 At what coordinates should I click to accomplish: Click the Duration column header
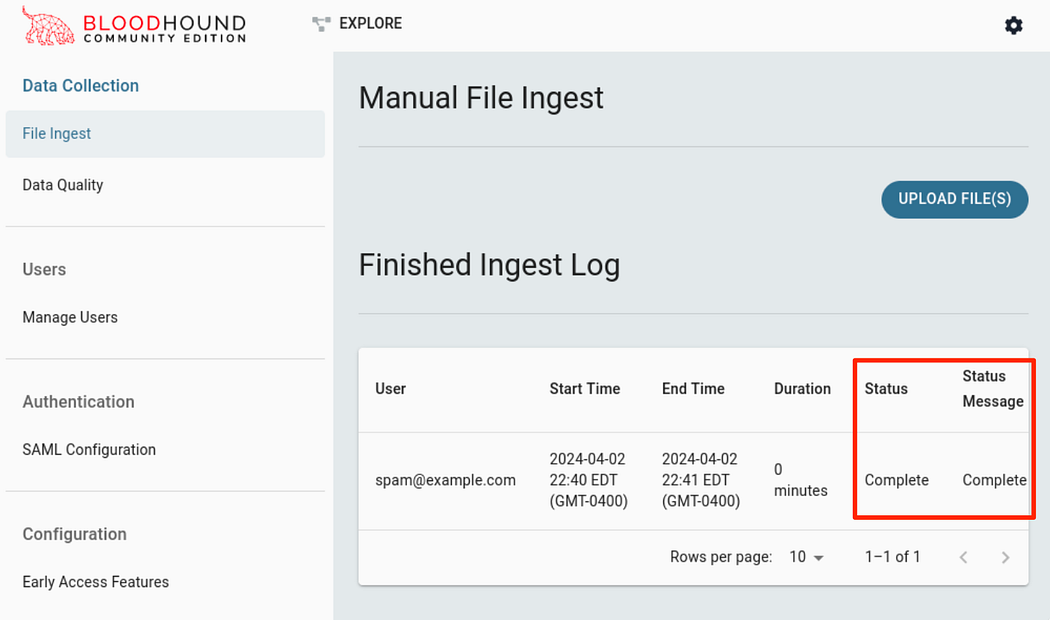[x=802, y=389]
